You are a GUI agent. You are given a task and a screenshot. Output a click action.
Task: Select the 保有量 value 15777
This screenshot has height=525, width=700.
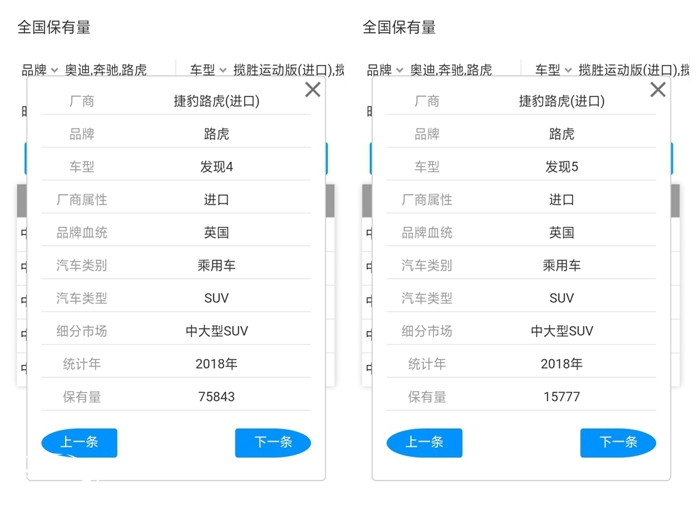[562, 396]
